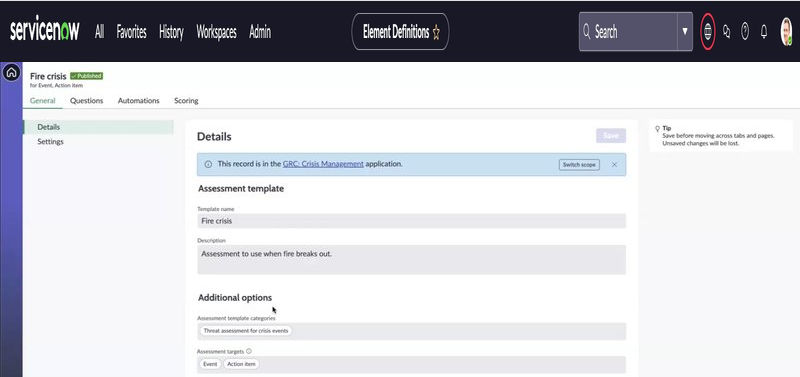The height and width of the screenshot is (377, 800).
Task: Open the globe application scope picker
Action: [x=707, y=32]
